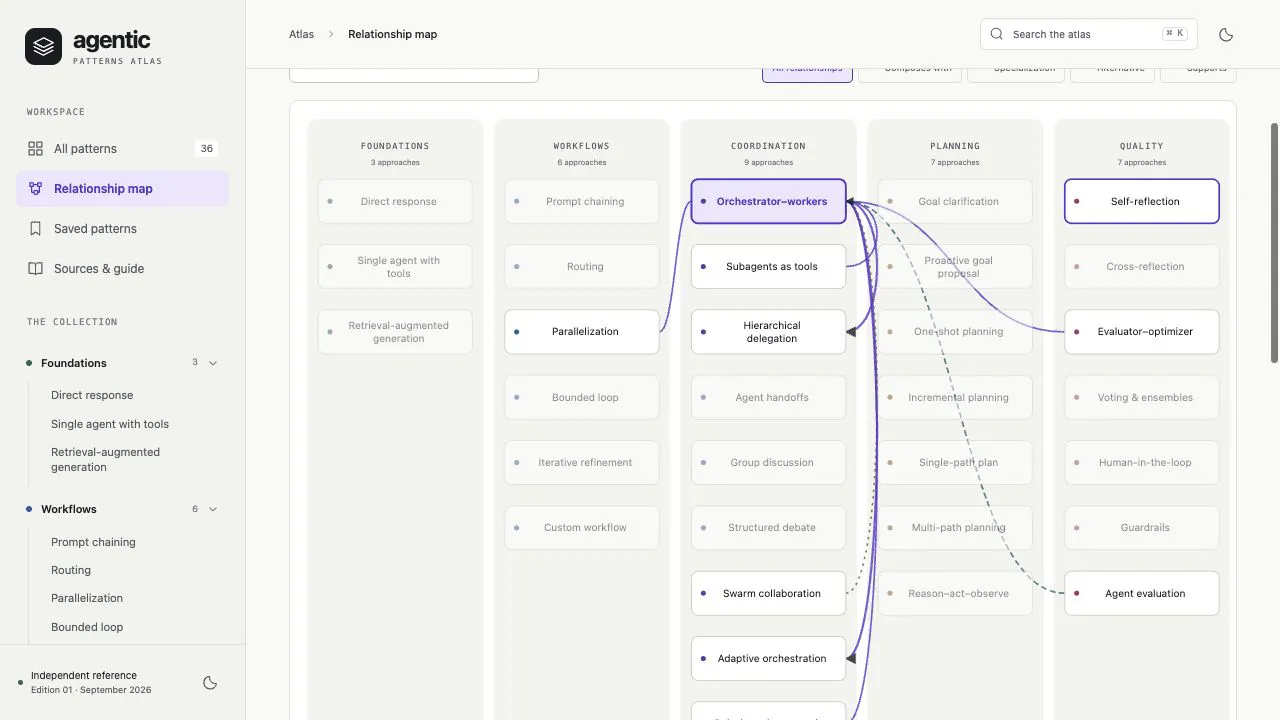Click the Evaluator–optimizer map node
Screen dimensions: 1280x720
[1142, 332]
